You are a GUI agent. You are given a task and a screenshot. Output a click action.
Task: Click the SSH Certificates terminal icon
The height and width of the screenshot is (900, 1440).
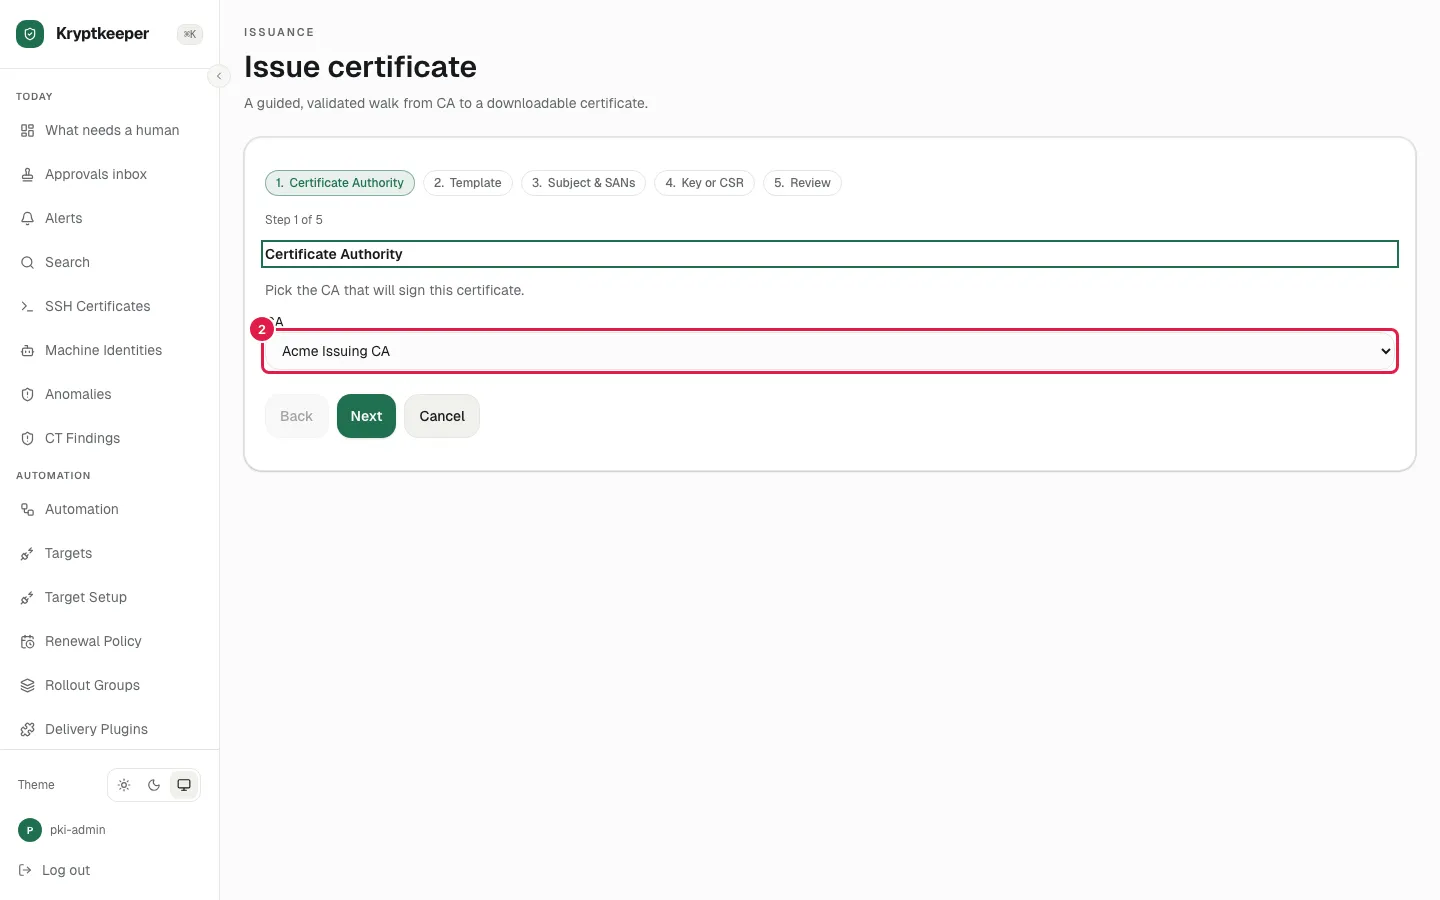[27, 307]
